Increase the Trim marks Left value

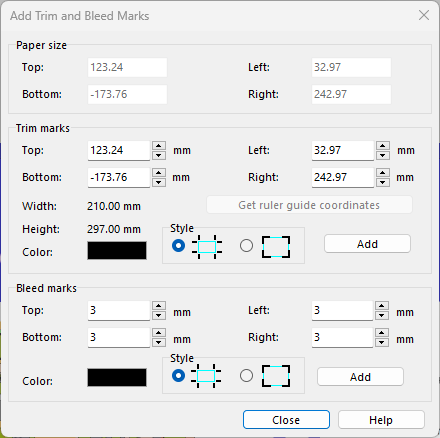pos(383,146)
